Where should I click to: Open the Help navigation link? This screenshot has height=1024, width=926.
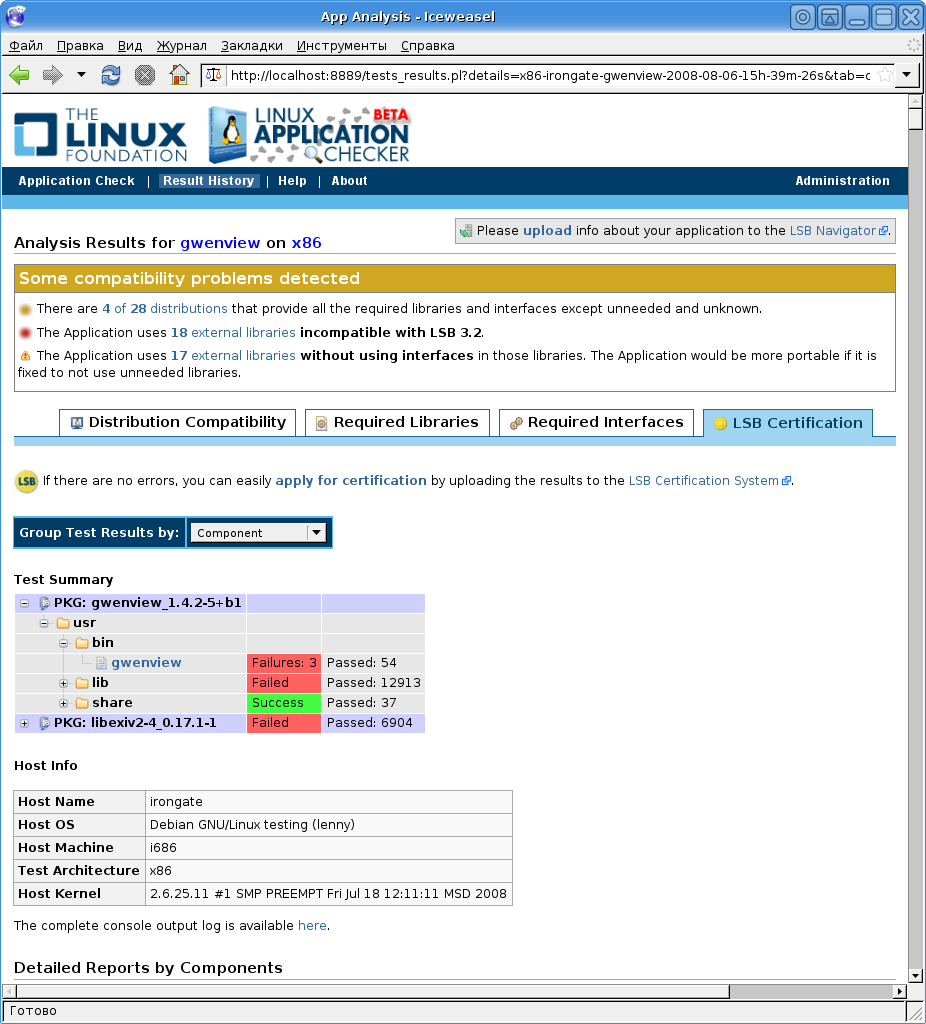pos(292,181)
